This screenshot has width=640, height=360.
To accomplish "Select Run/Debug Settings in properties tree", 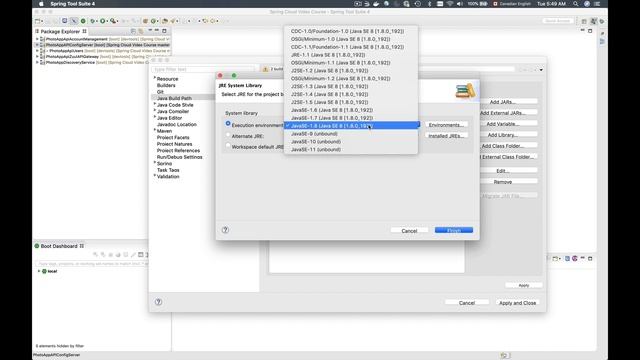I will click(180, 157).
